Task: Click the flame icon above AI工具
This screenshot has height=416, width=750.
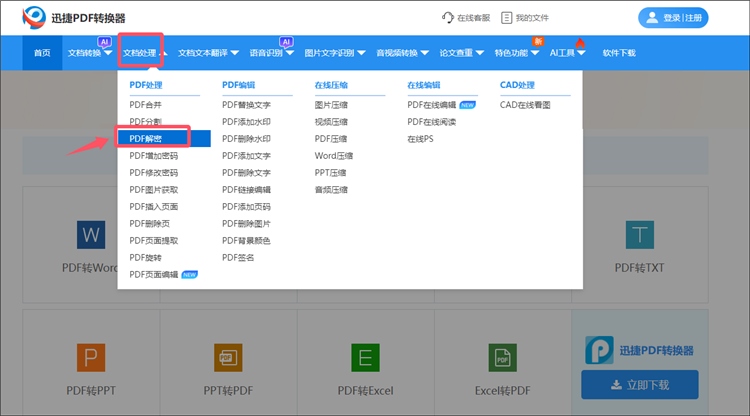Action: click(x=580, y=43)
